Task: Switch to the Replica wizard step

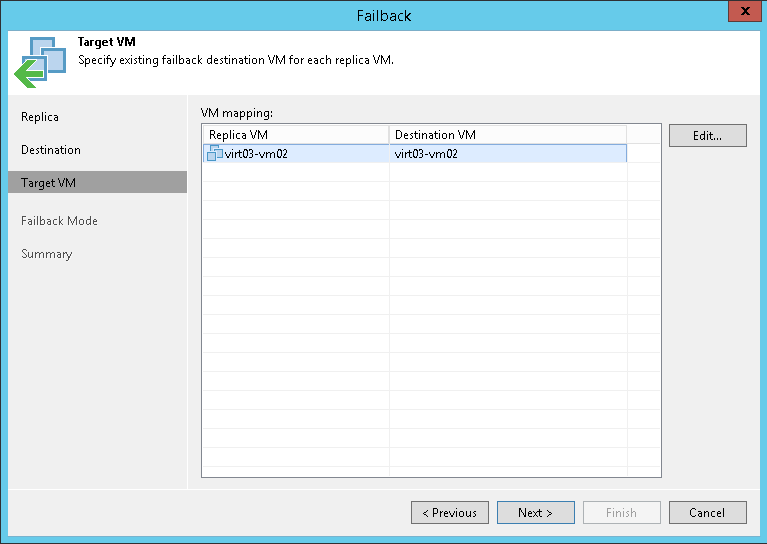Action: [x=40, y=117]
